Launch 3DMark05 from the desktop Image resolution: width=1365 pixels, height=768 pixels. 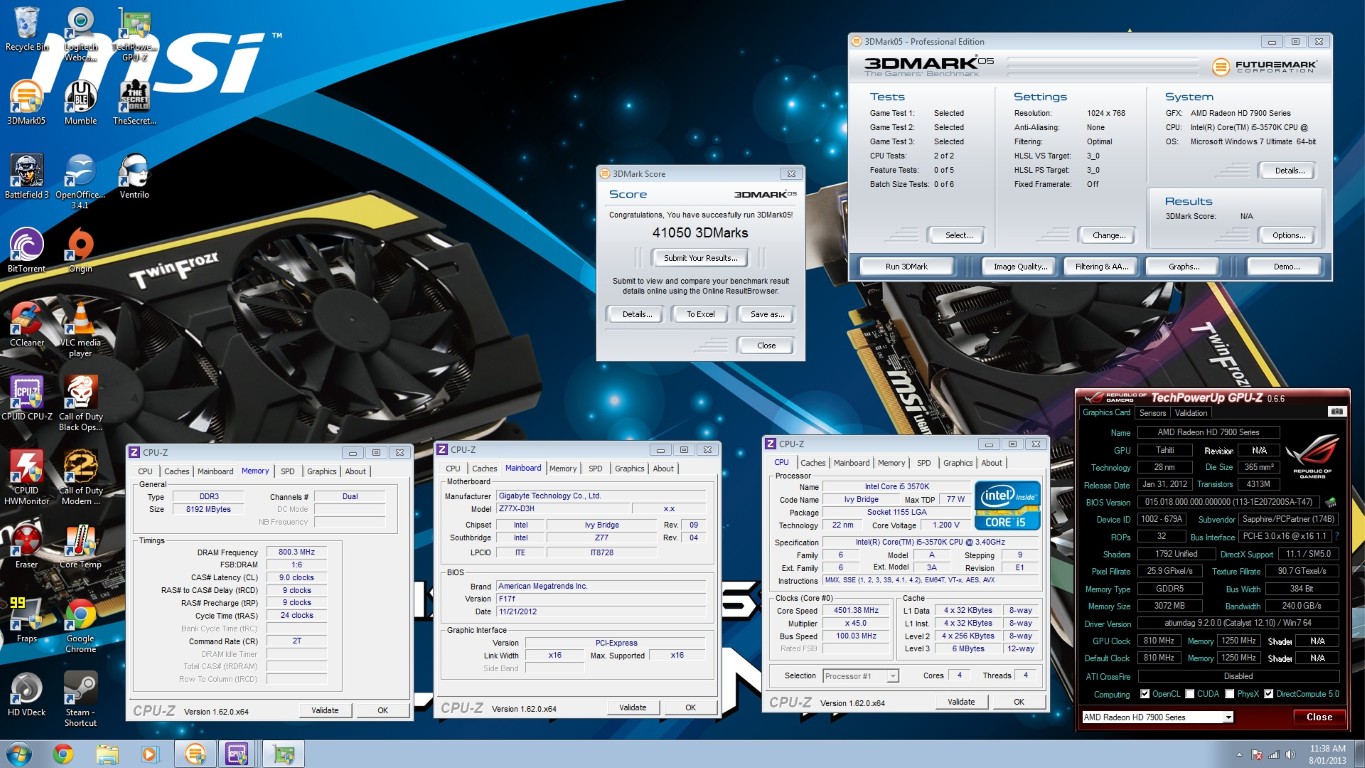pyautogui.click(x=27, y=103)
